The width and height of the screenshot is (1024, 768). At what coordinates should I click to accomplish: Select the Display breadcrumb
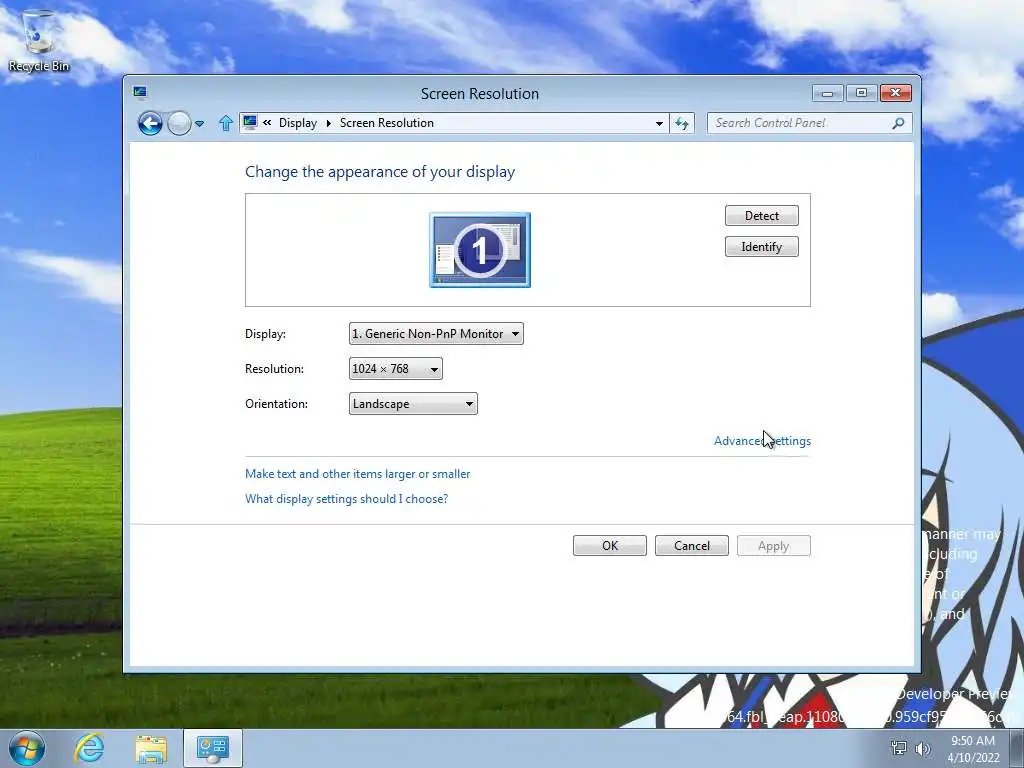point(298,123)
